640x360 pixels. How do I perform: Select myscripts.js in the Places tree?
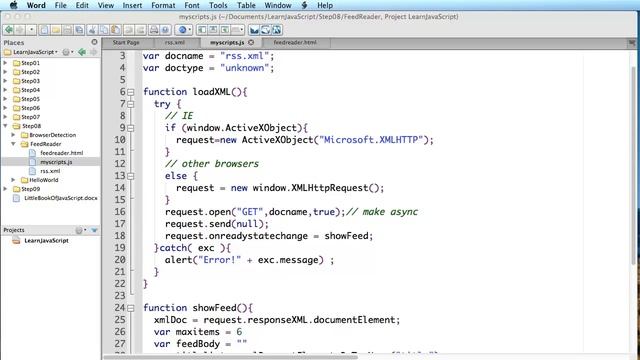coord(56,162)
